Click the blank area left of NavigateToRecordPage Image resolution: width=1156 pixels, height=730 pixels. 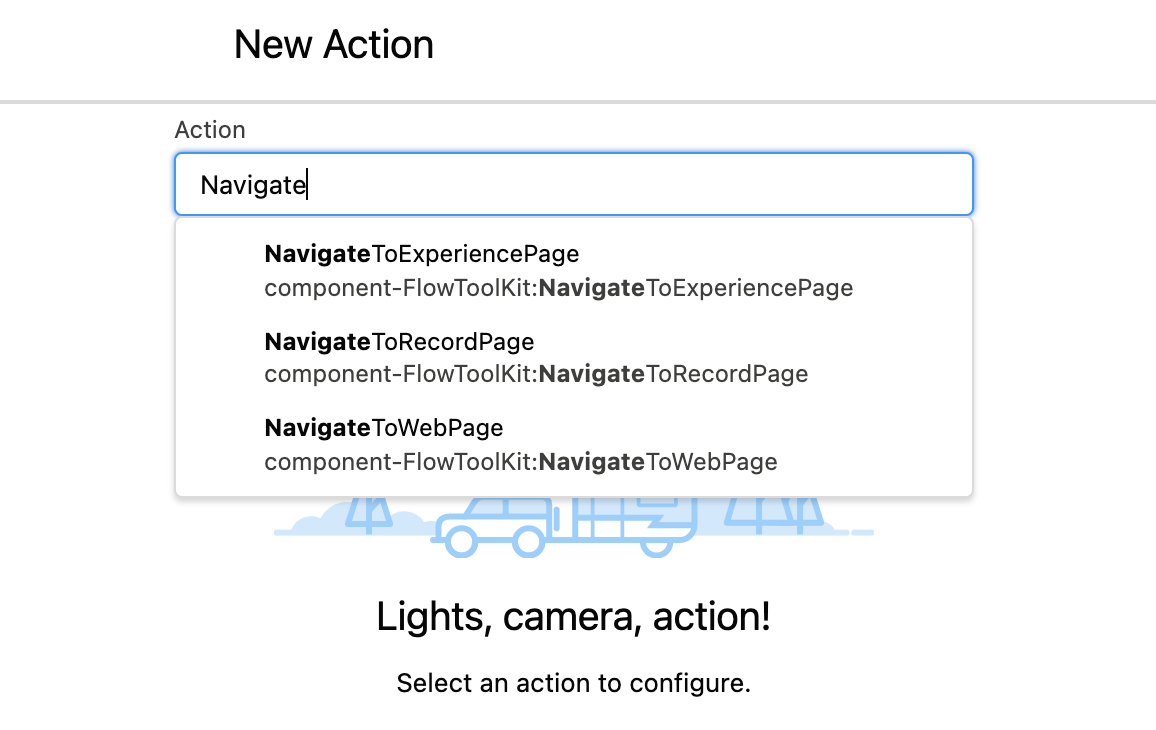pos(220,358)
